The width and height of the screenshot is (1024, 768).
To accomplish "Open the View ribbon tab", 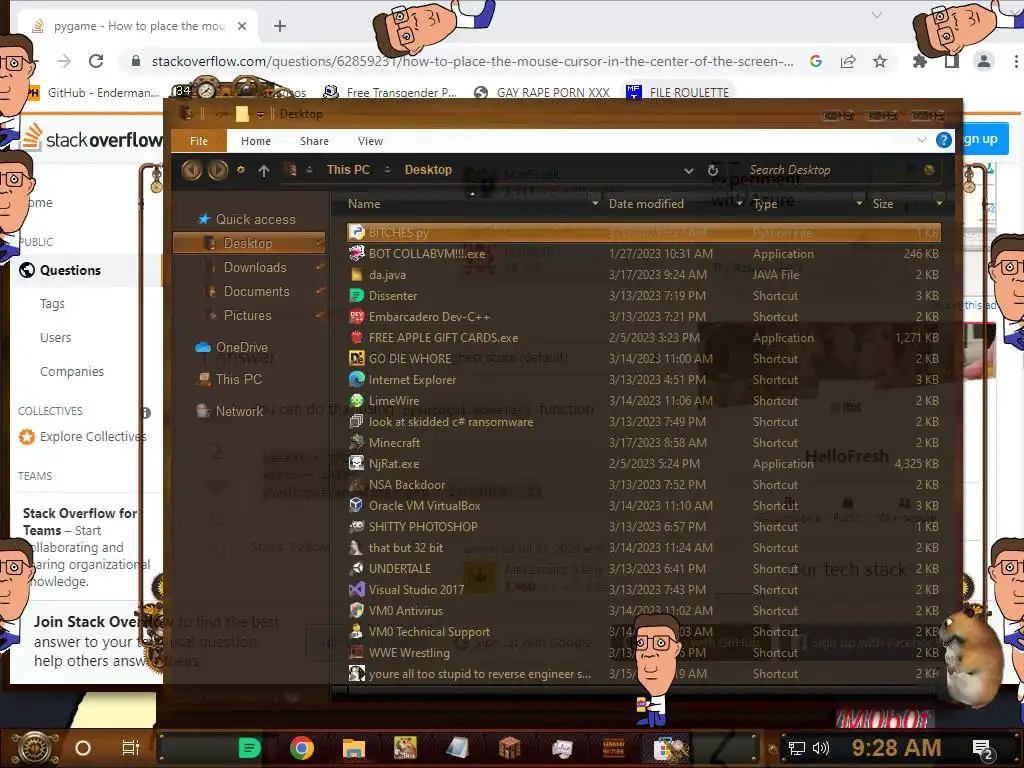I will [370, 141].
